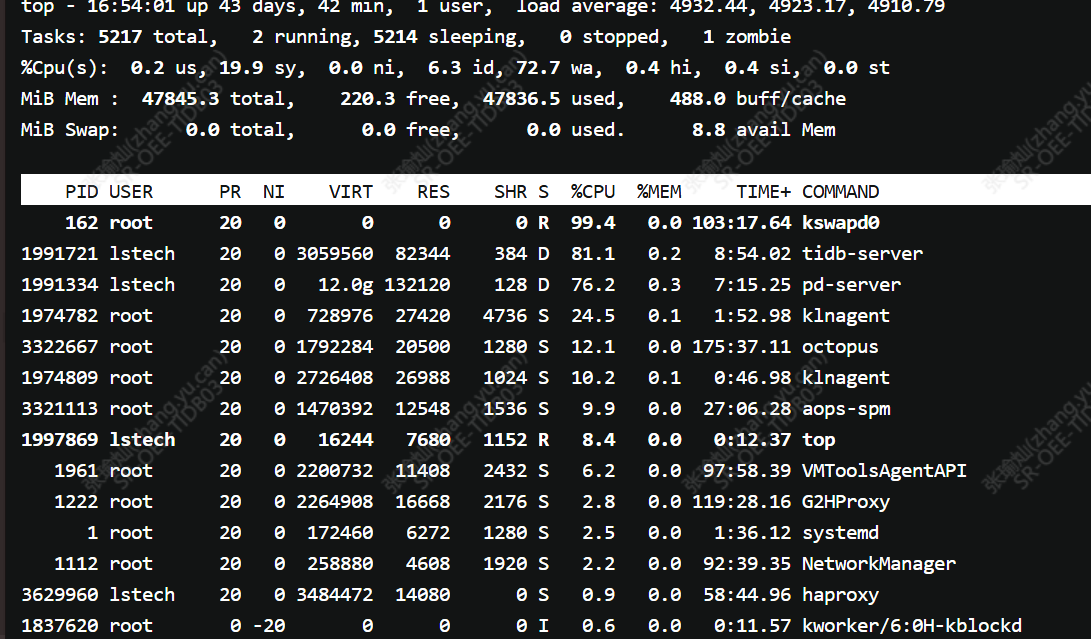This screenshot has width=1091, height=639.
Task: Click the pd-server command text
Action: (851, 285)
